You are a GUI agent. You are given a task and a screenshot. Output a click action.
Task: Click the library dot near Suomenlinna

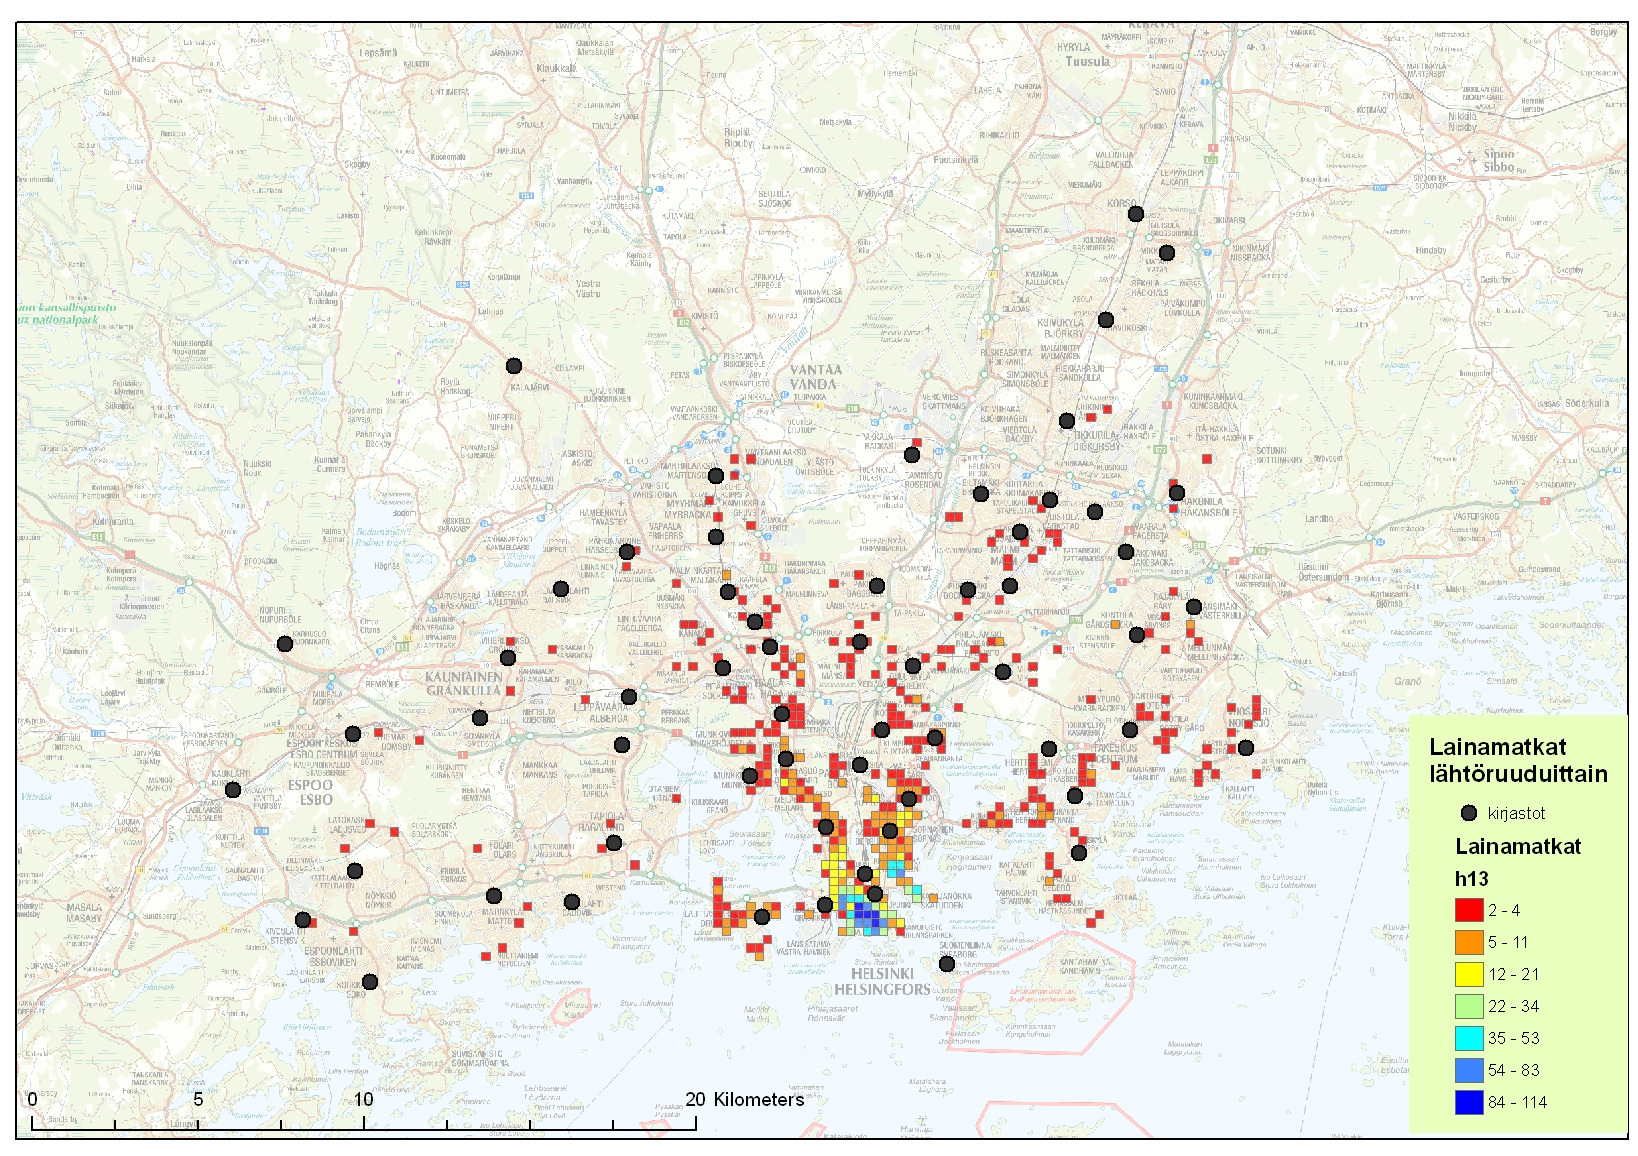pos(947,964)
